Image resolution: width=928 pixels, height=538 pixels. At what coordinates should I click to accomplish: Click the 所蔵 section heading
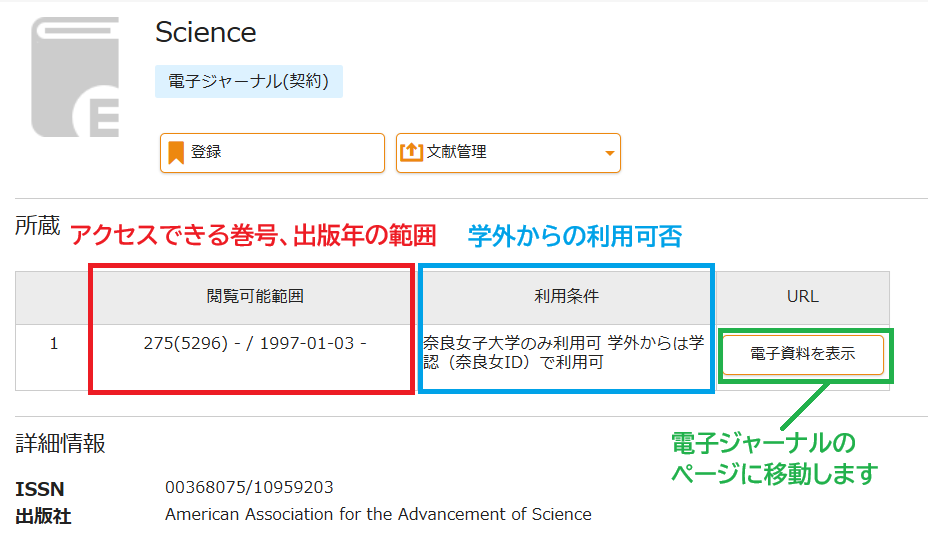(38, 227)
